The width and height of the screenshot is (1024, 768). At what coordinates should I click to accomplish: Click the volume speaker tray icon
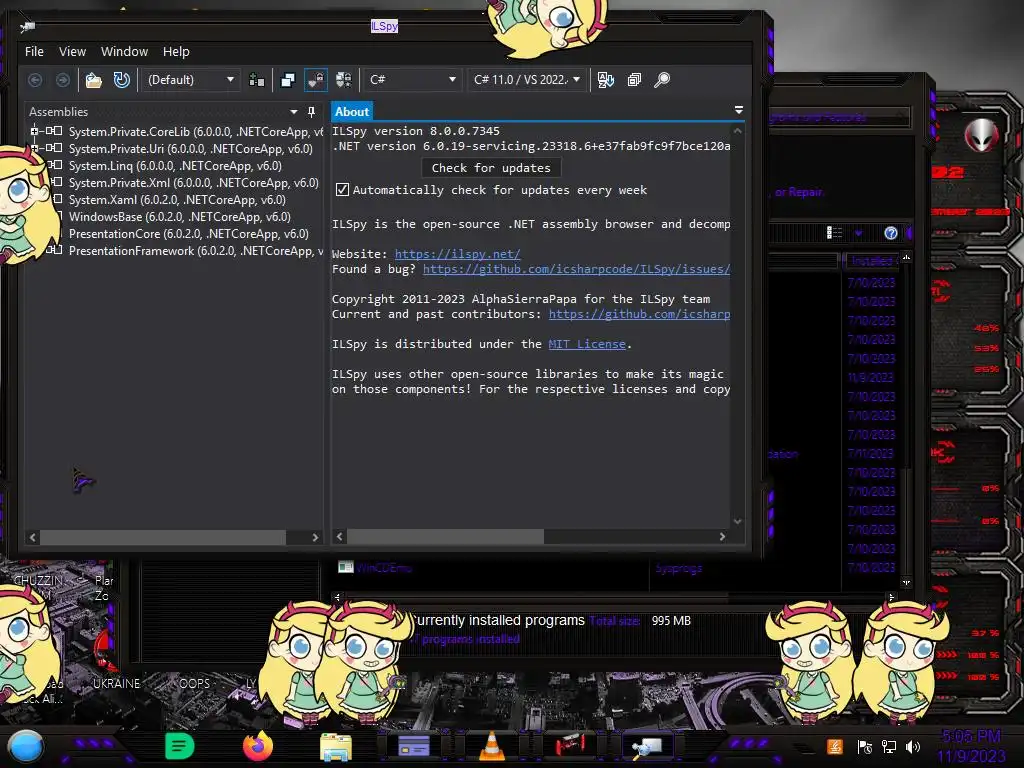click(x=912, y=747)
